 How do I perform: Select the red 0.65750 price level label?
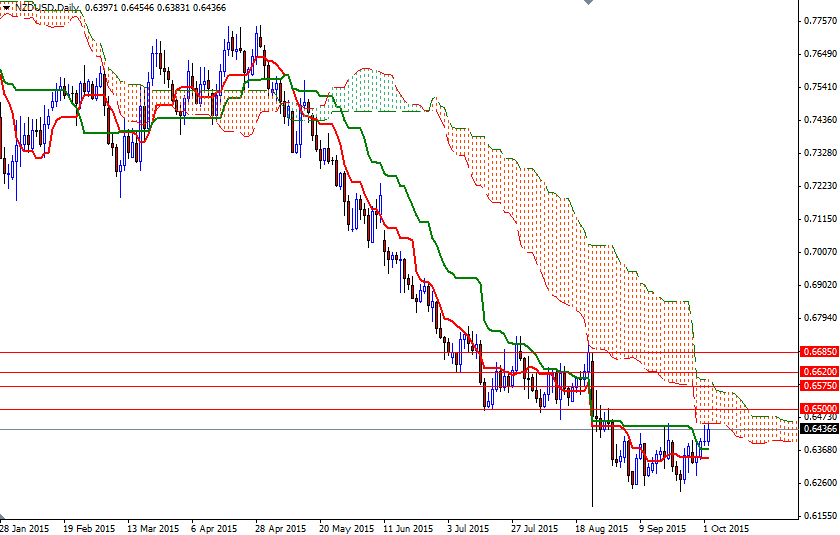pos(819,385)
